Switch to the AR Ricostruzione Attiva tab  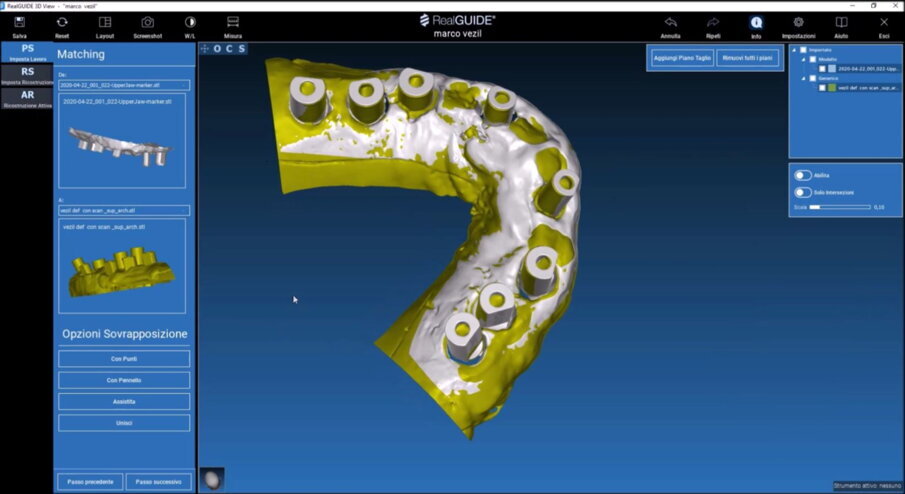pyautogui.click(x=27, y=99)
